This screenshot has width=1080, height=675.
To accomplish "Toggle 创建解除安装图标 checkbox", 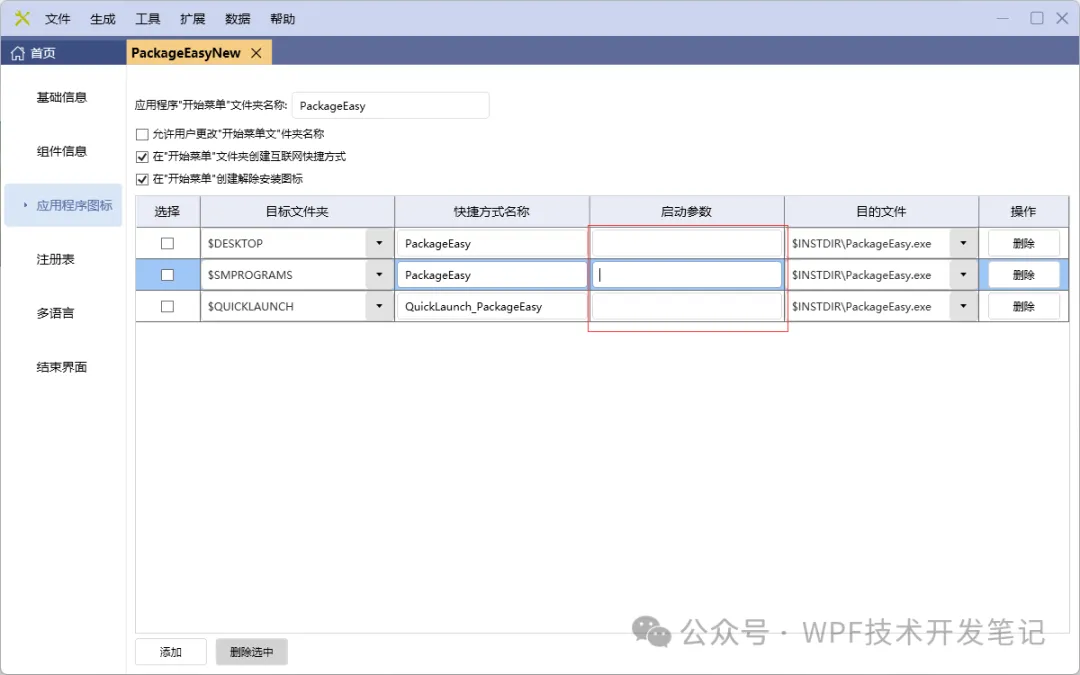I will click(142, 180).
